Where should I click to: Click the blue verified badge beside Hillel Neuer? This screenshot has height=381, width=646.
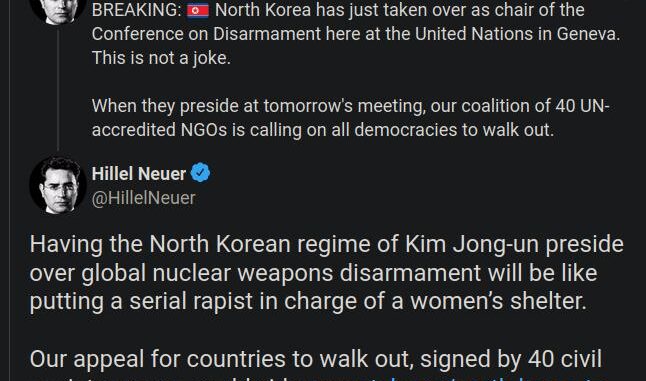(x=200, y=173)
